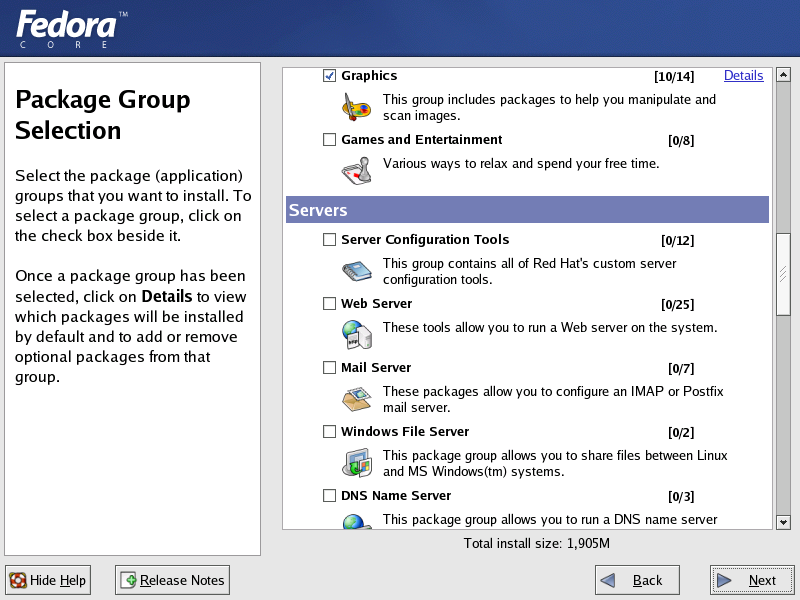Check the Games and Entertainment checkbox
The height and width of the screenshot is (600, 800).
coord(329,140)
